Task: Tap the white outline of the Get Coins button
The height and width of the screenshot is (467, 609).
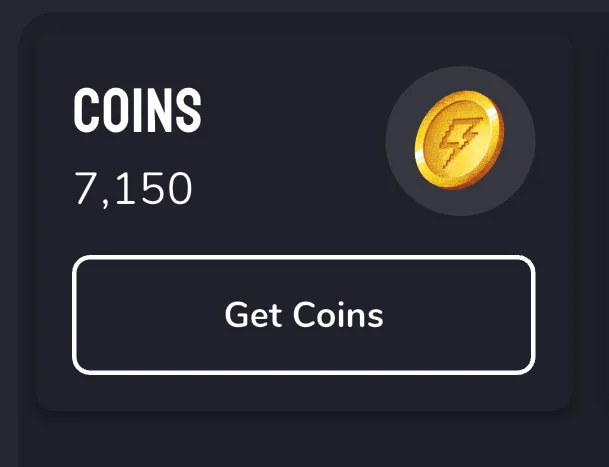Action: 304,257
